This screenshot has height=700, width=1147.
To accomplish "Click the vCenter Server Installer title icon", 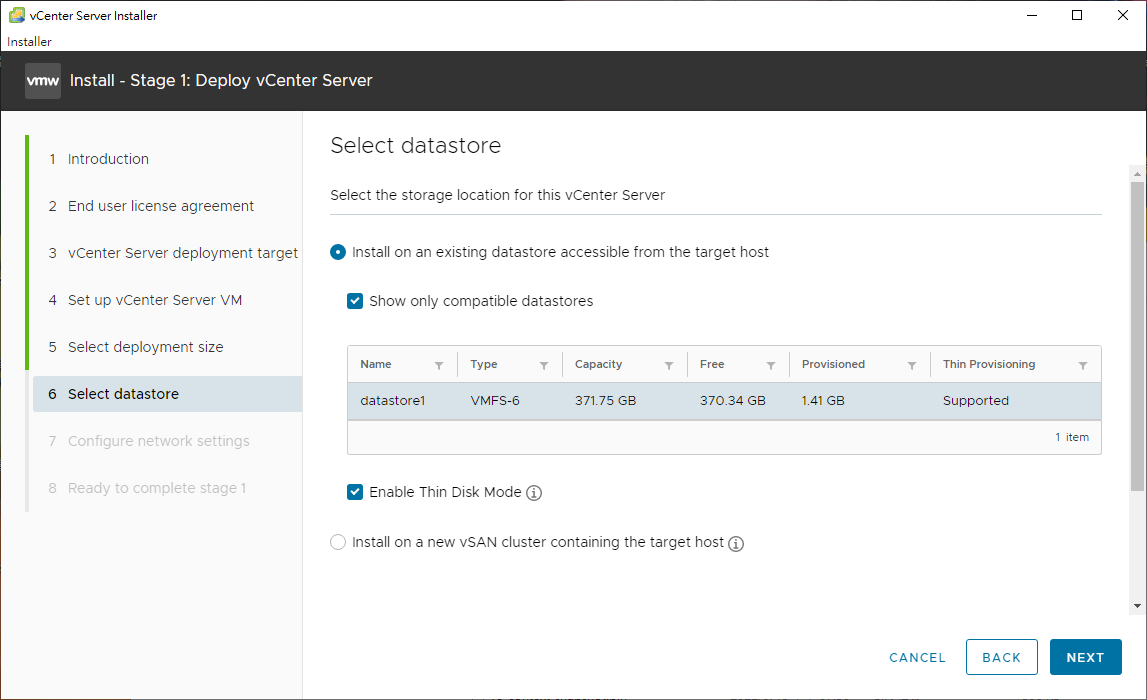I will click(16, 15).
